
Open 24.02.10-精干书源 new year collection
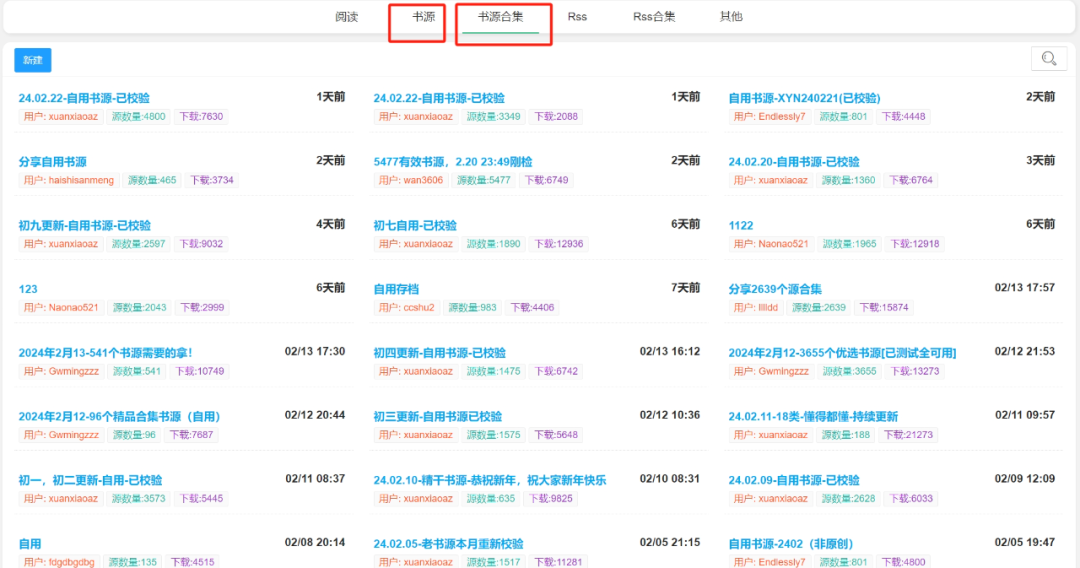click(x=489, y=480)
